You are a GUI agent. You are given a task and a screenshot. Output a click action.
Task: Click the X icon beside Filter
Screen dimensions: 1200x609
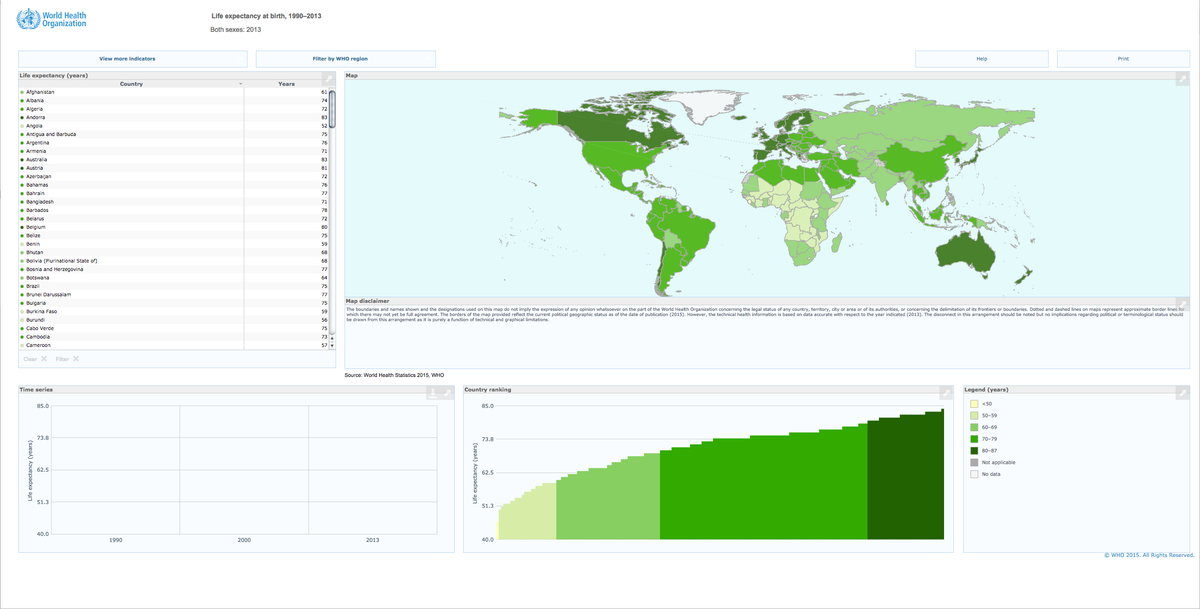[x=76, y=358]
